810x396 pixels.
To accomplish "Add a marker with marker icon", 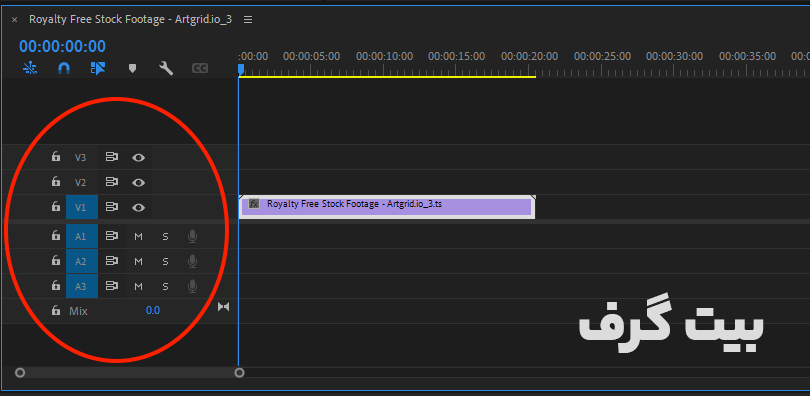I will tap(132, 68).
